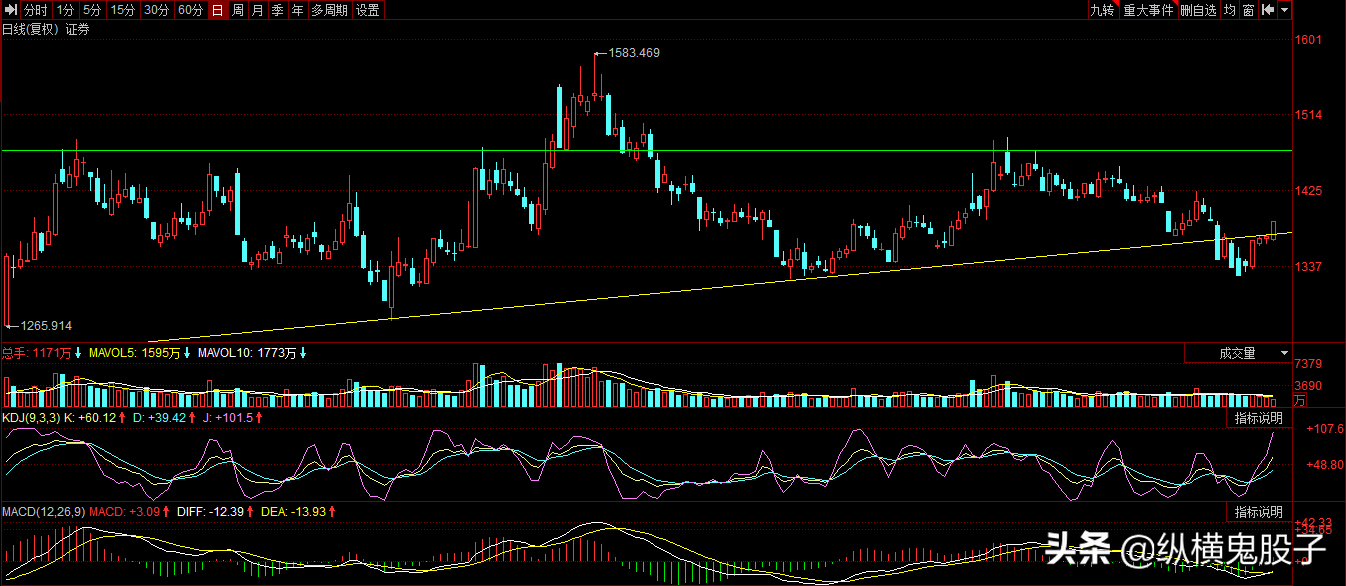The image size is (1346, 586).
Task: Open 设置 settings
Action: (x=367, y=10)
